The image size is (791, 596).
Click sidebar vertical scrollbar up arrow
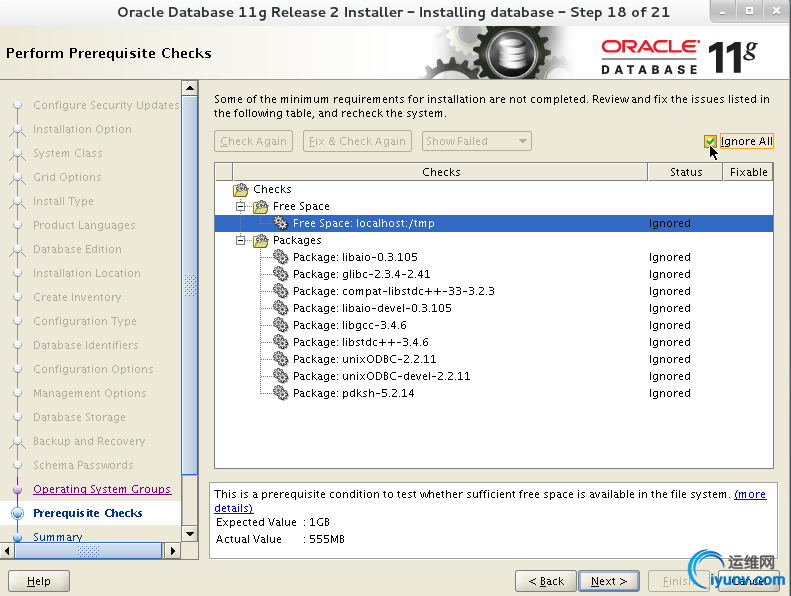190,88
